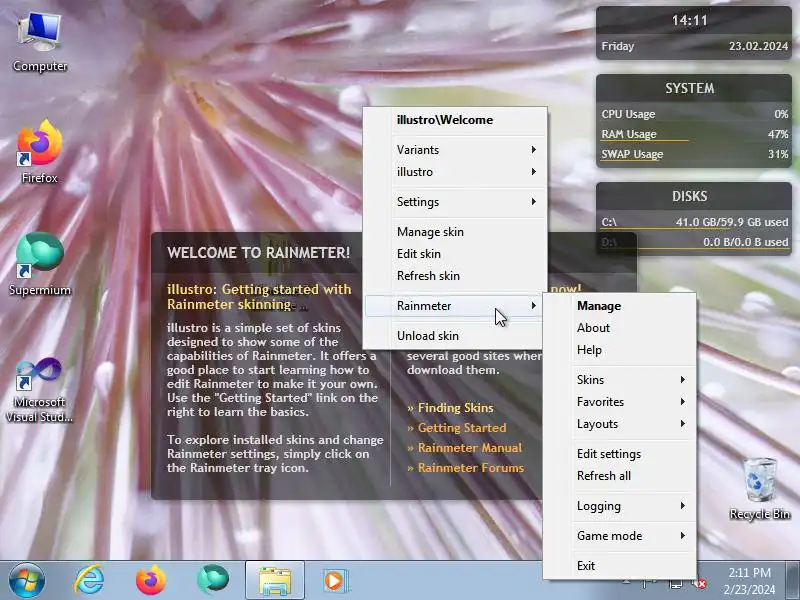Open the Computer desktop icon

(x=40, y=43)
